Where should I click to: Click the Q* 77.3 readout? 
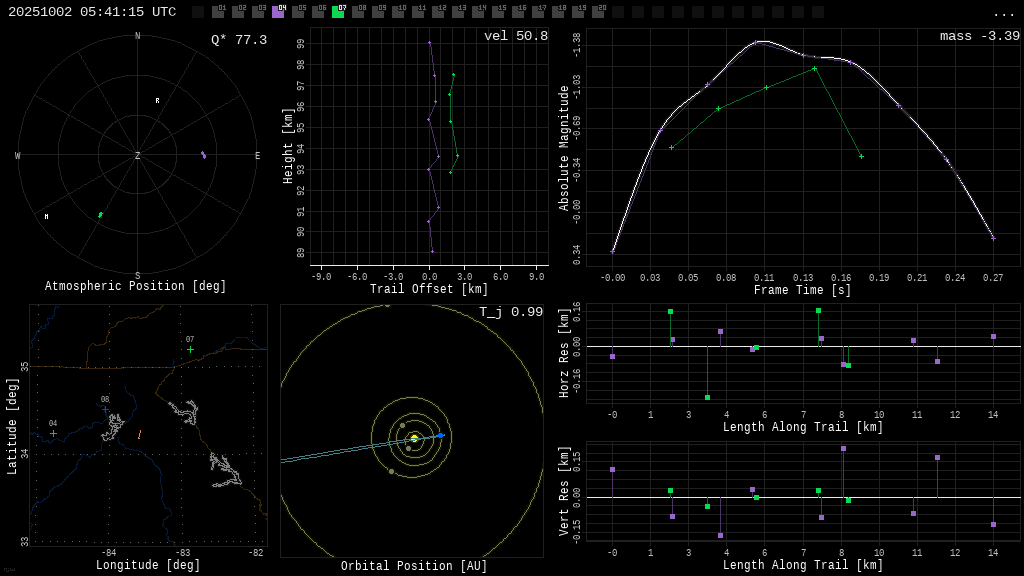[238, 40]
